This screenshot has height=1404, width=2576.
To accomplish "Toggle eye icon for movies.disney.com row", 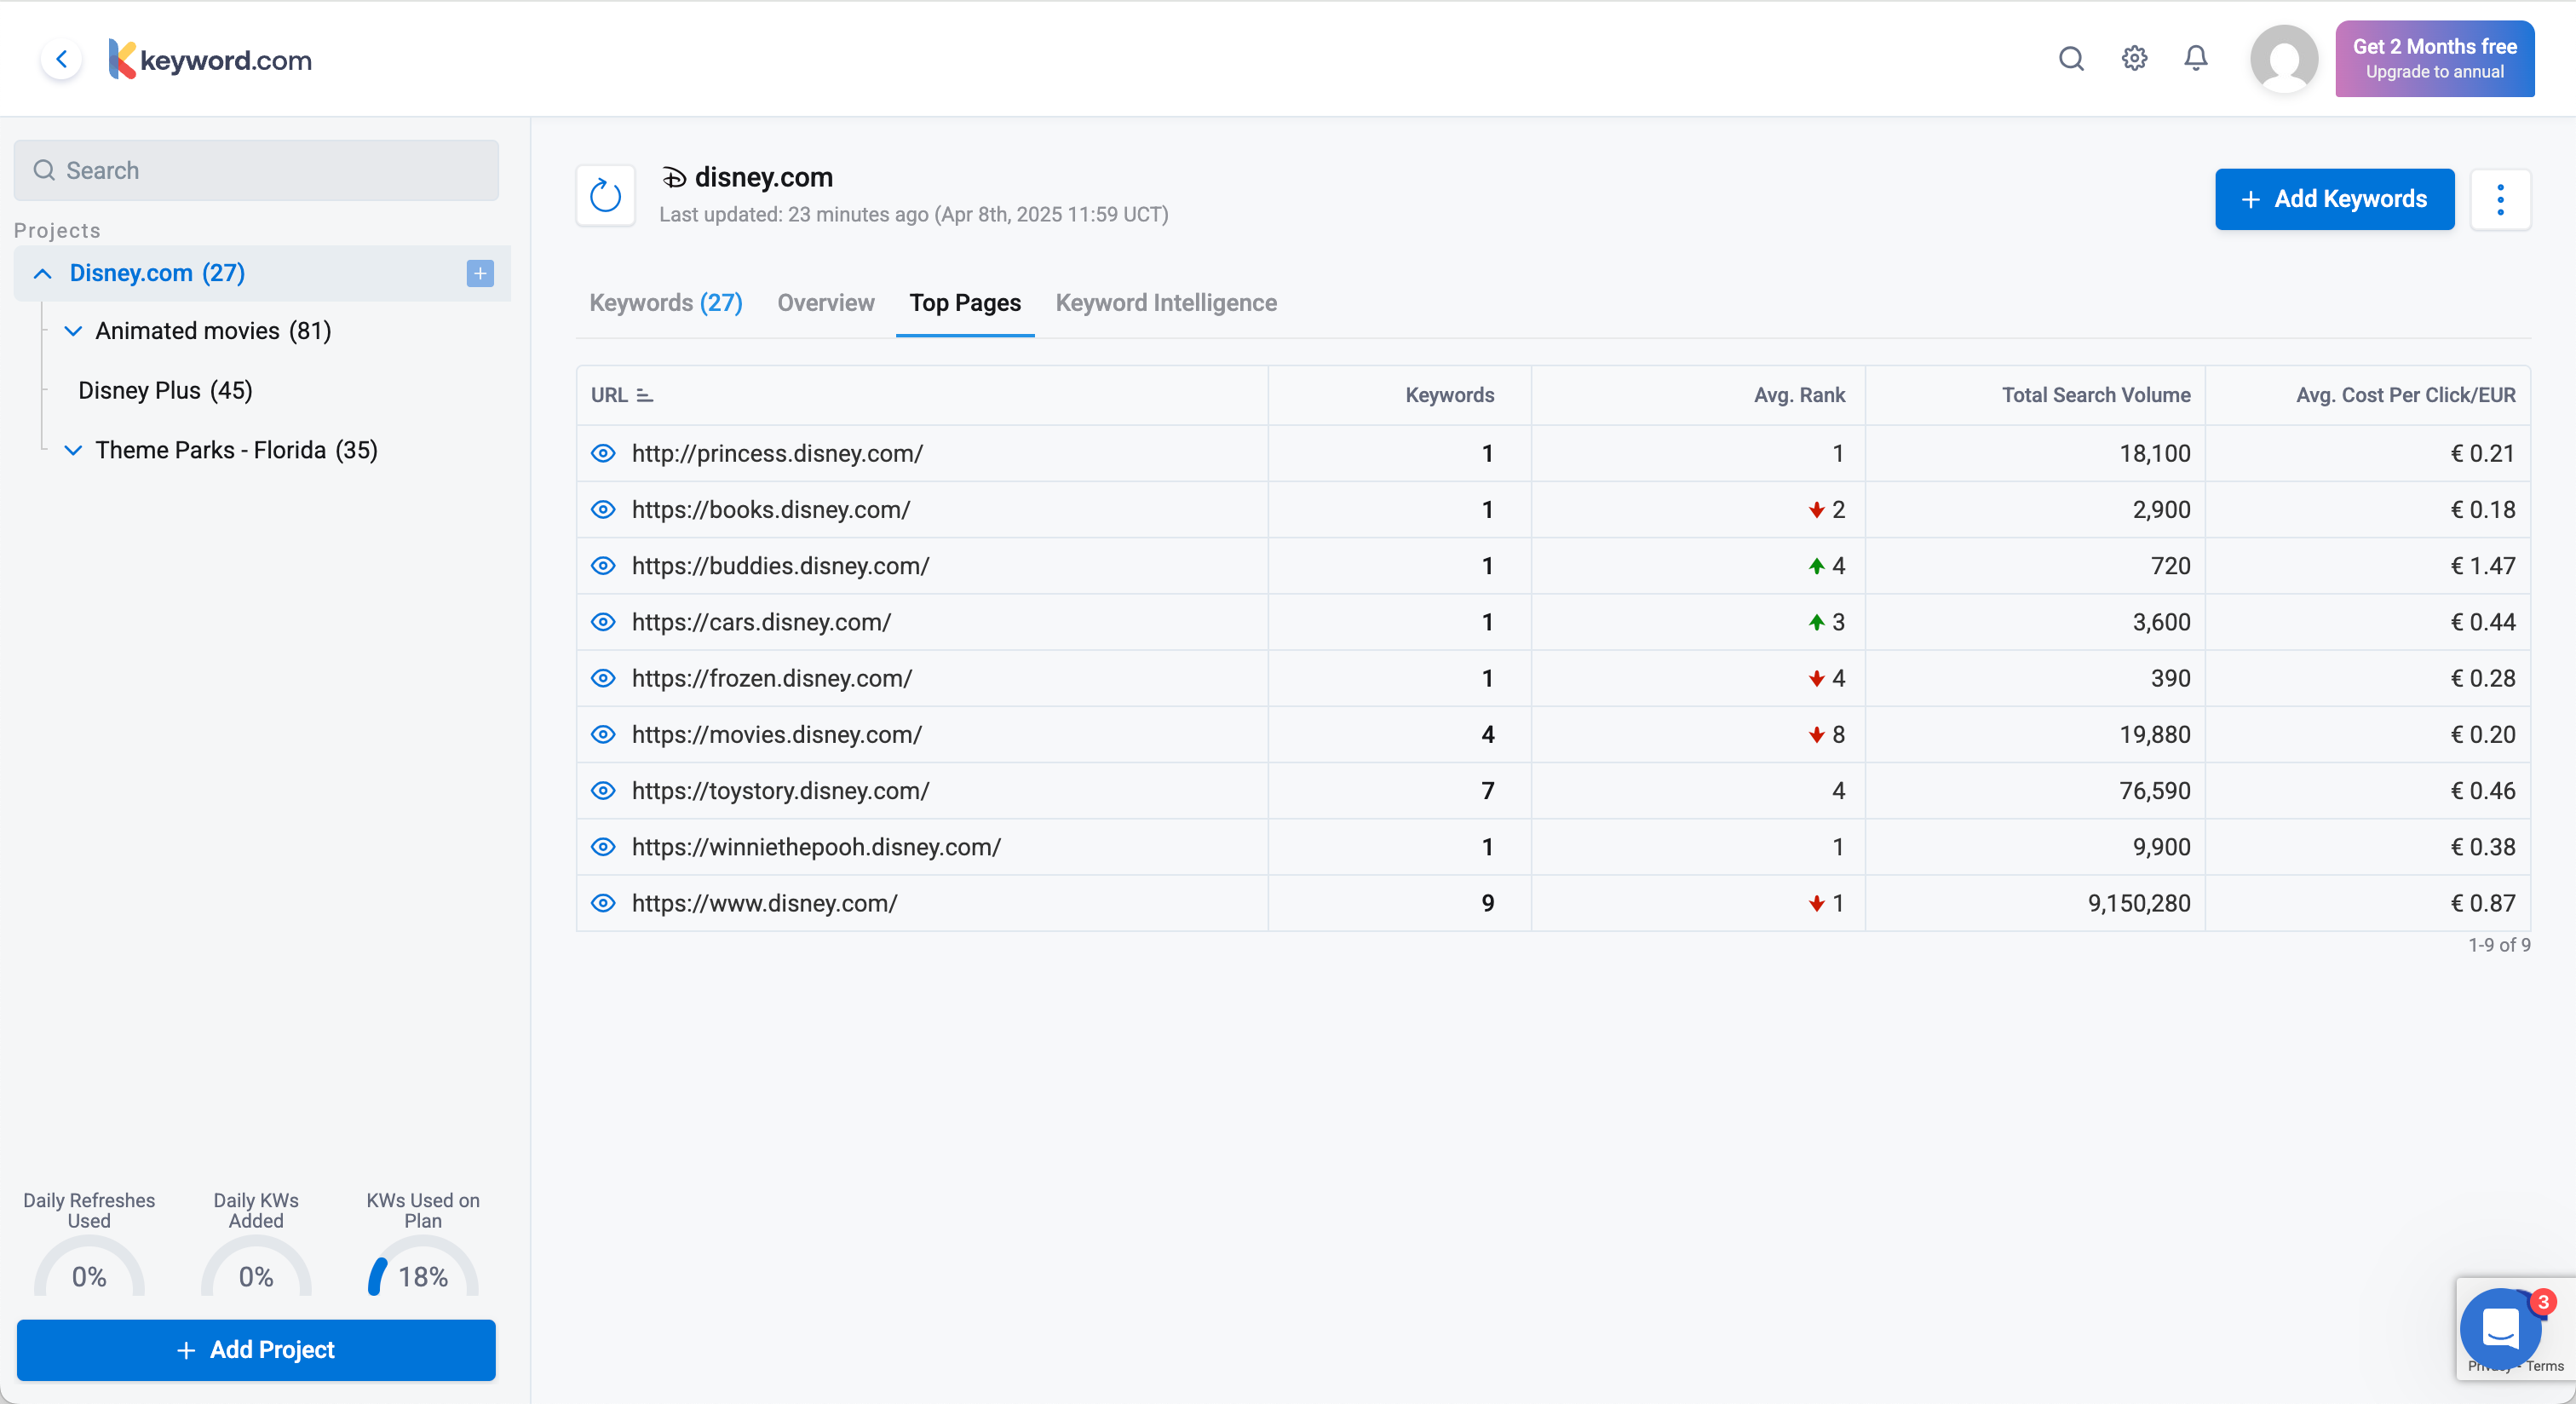I will pos(603,734).
